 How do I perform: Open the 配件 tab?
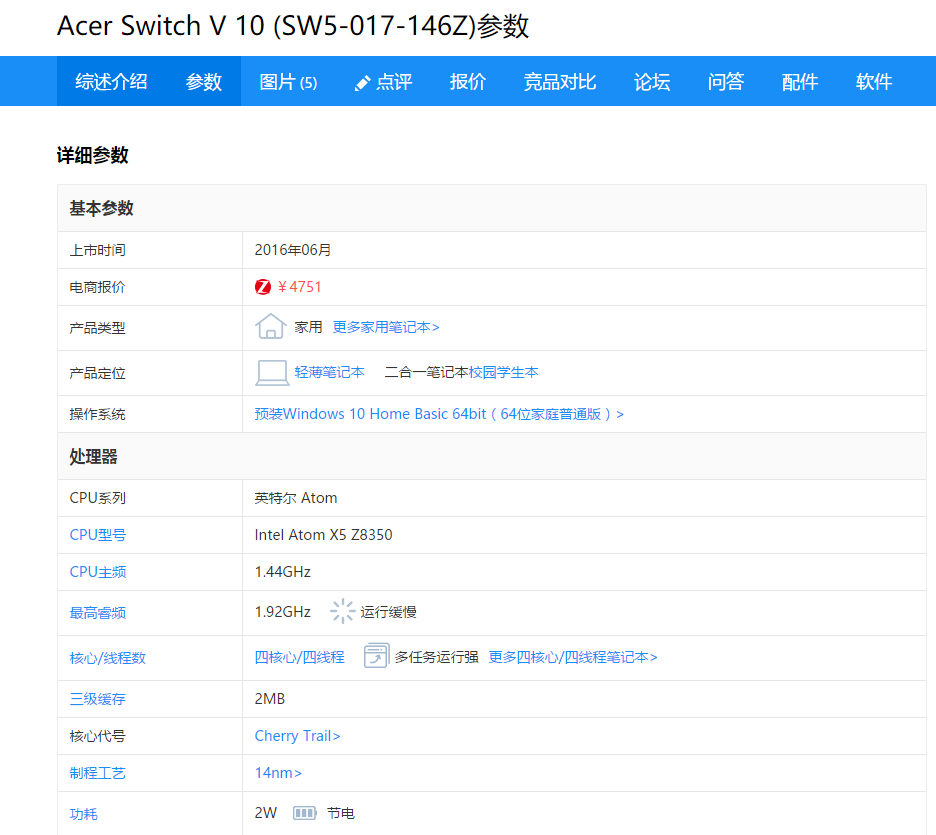pyautogui.click(x=800, y=81)
